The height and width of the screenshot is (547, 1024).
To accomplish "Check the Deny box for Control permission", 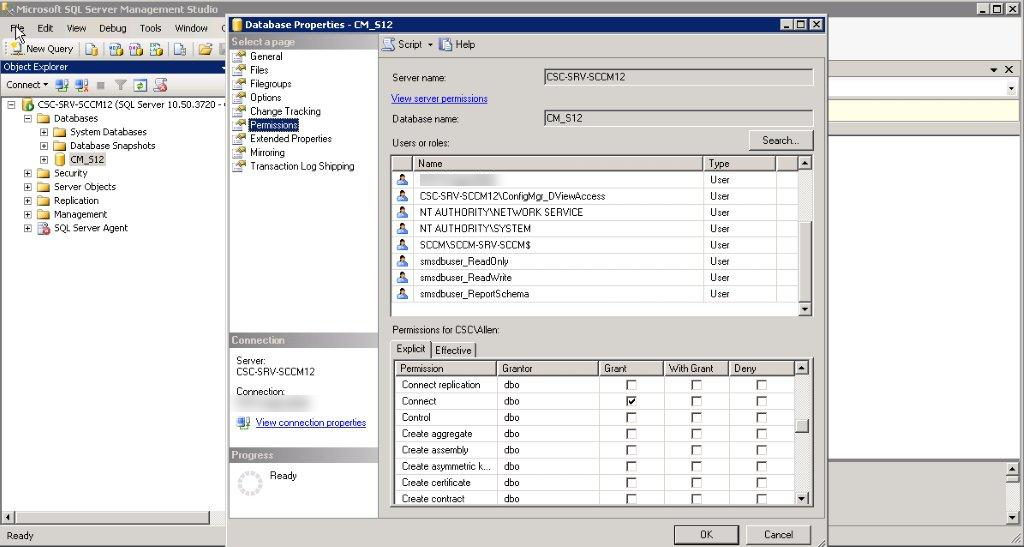I will click(x=761, y=417).
